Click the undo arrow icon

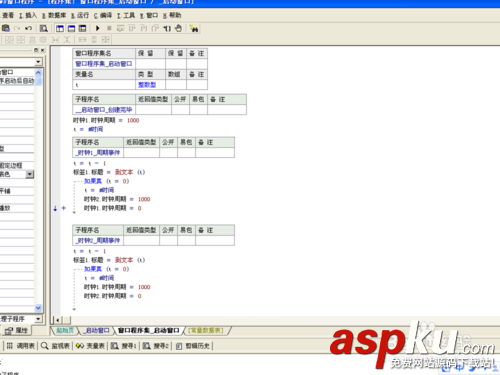click(x=29, y=28)
